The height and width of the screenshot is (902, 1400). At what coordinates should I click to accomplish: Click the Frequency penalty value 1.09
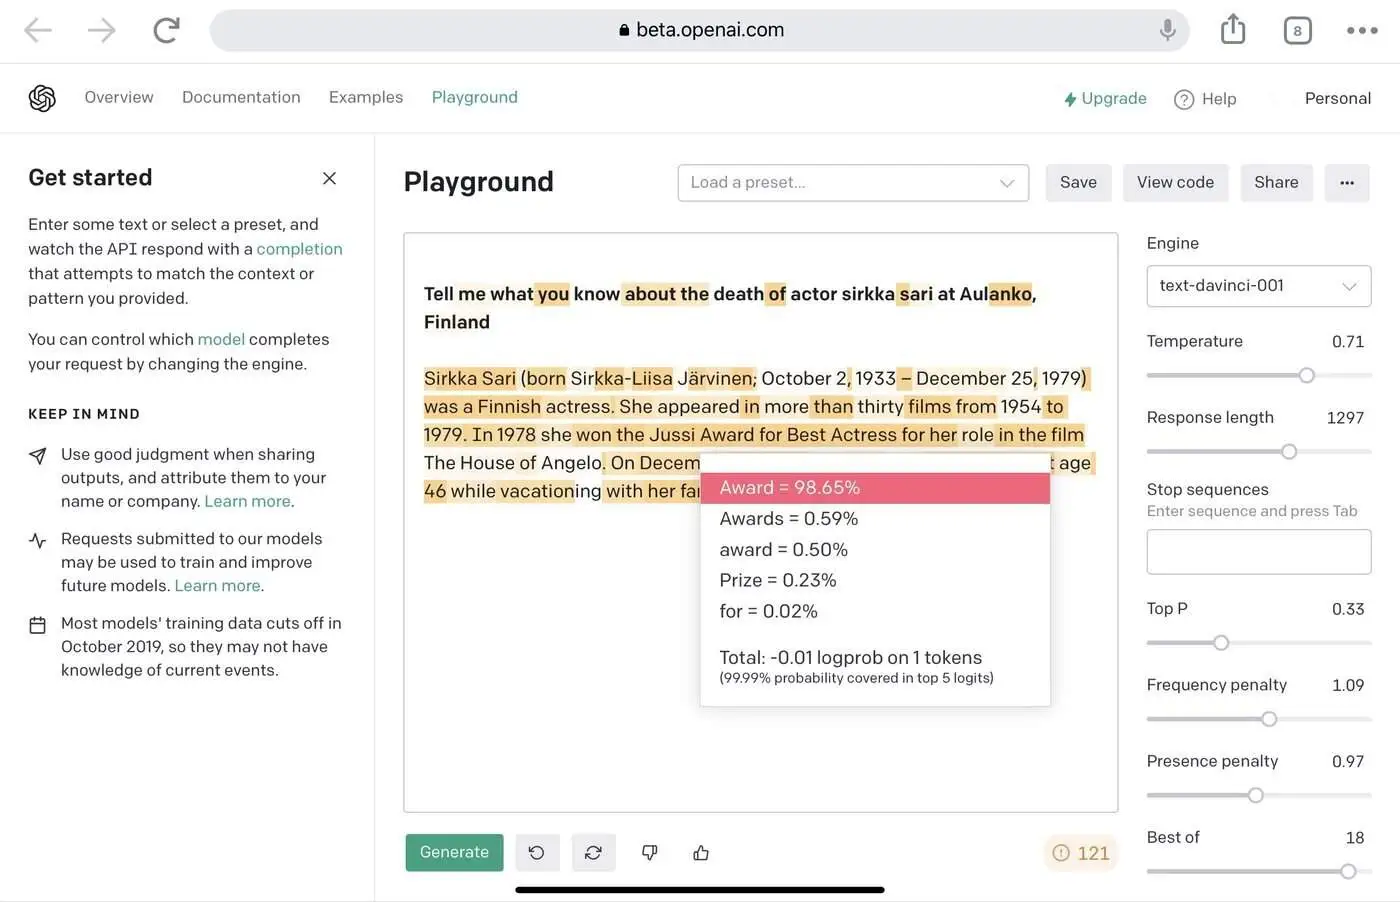pyautogui.click(x=1348, y=685)
